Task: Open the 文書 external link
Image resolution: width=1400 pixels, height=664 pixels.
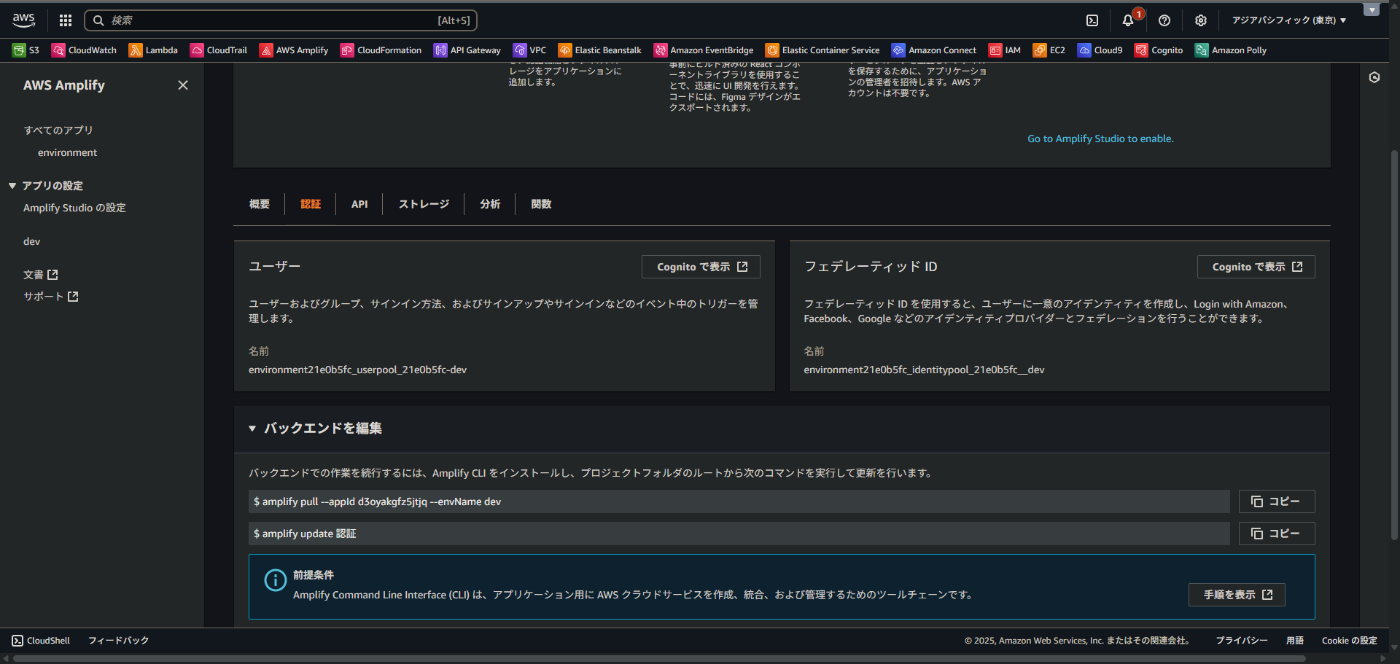Action: 41,274
